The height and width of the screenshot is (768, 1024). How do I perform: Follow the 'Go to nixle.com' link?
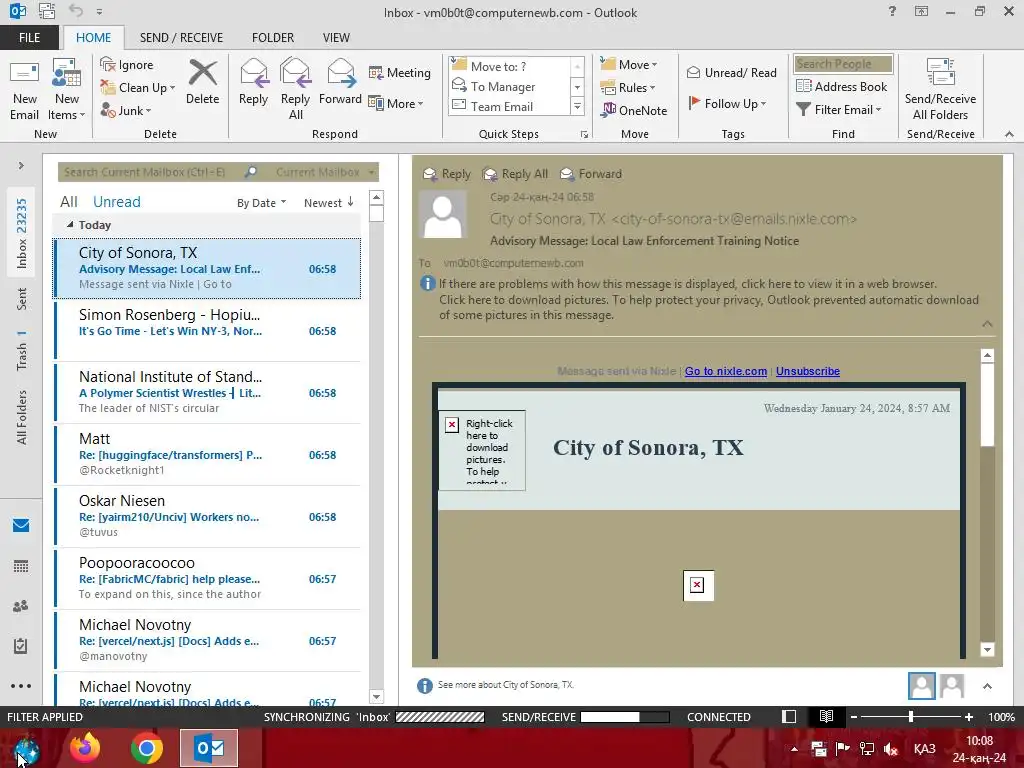point(726,371)
